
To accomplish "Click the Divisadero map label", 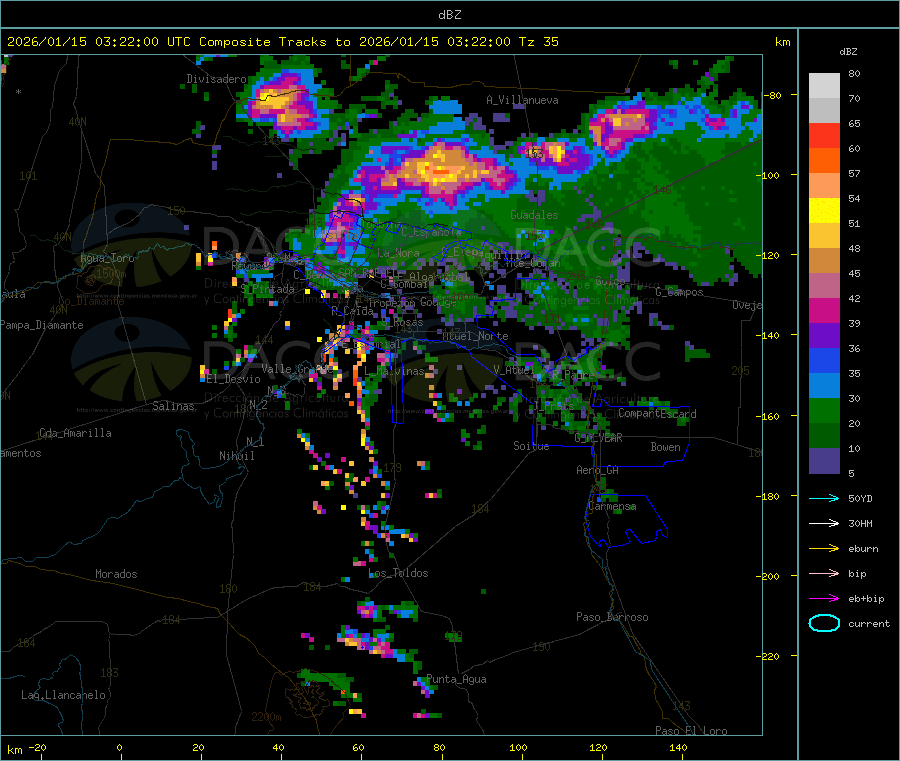I will [216, 79].
